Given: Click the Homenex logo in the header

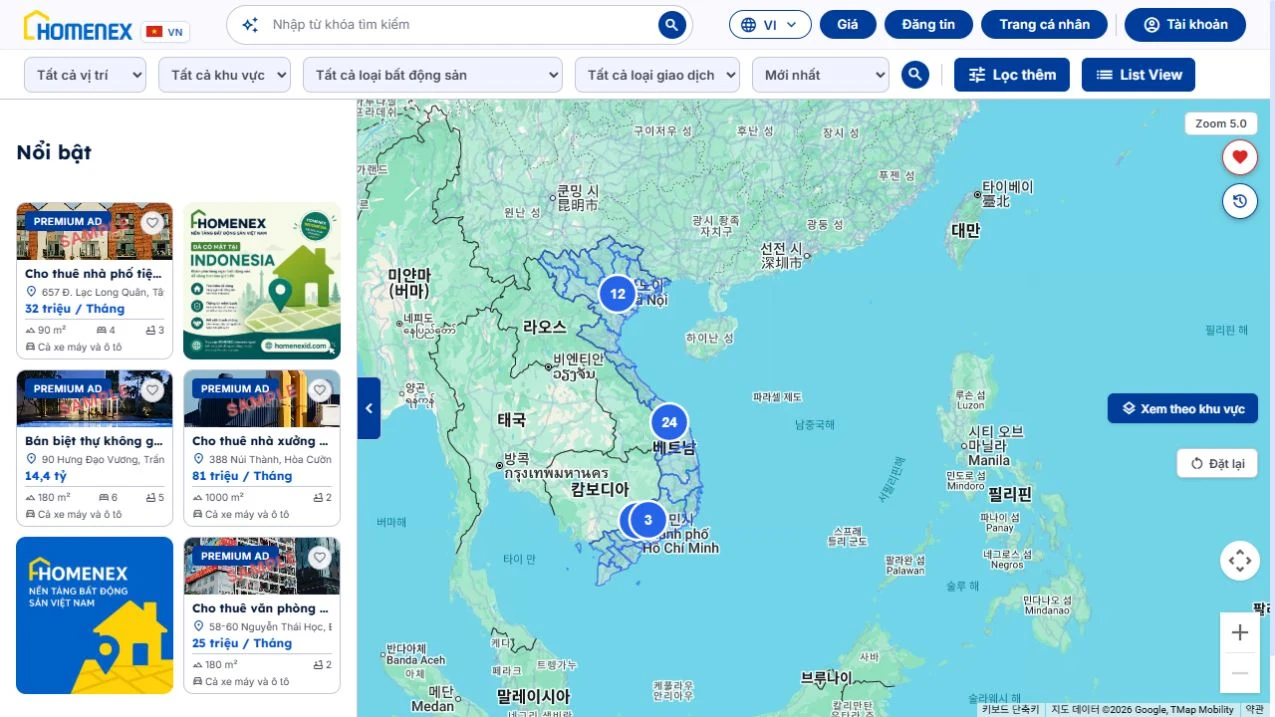Looking at the screenshot, I should pyautogui.click(x=78, y=26).
